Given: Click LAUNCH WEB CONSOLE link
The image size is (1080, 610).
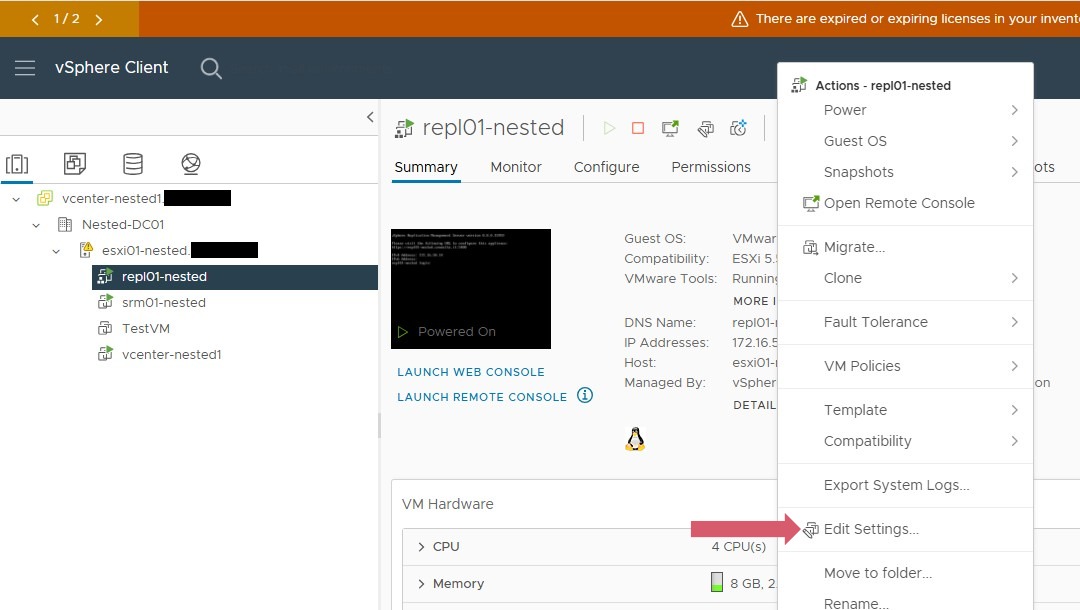Looking at the screenshot, I should tap(470, 372).
